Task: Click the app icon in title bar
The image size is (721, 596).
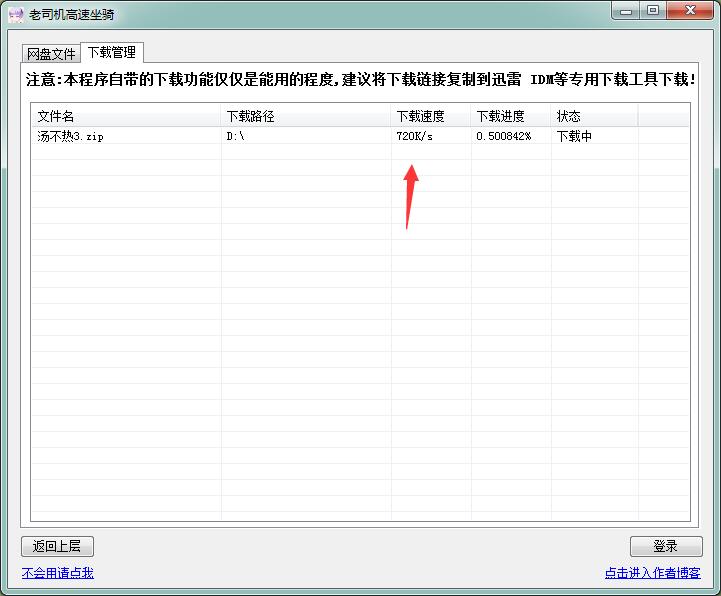Action: pyautogui.click(x=15, y=13)
